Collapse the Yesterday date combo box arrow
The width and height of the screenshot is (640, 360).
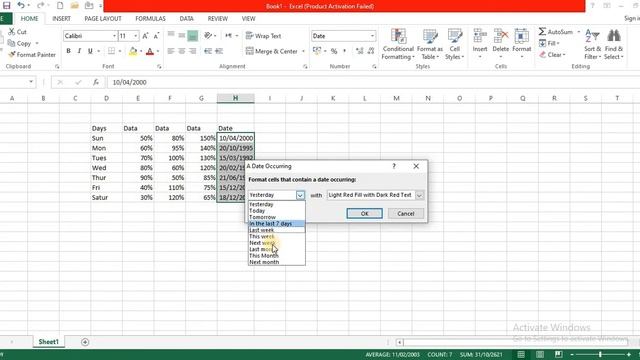[300, 195]
